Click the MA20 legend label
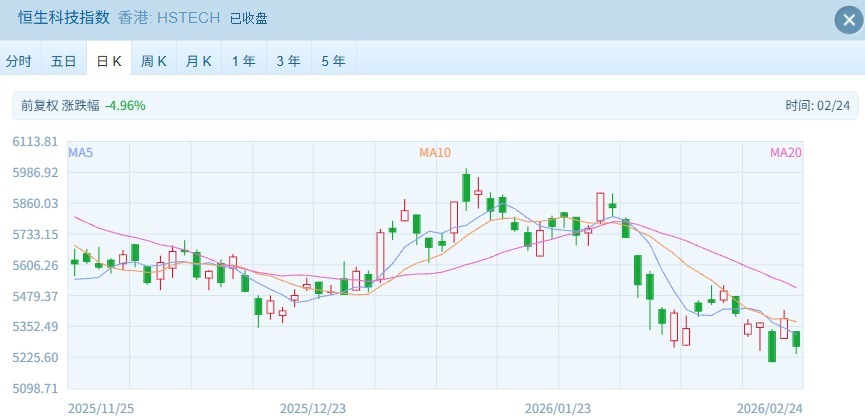865x416 pixels. (x=785, y=153)
